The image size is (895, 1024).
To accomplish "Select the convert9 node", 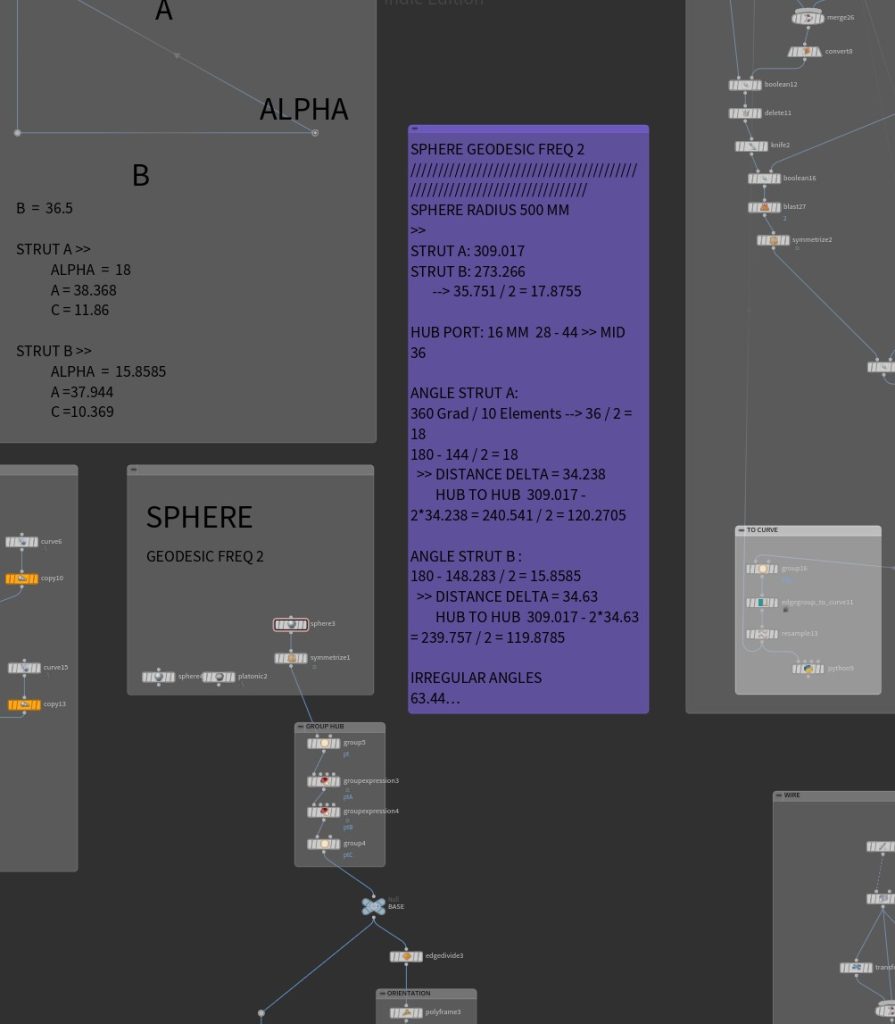I will (x=805, y=51).
